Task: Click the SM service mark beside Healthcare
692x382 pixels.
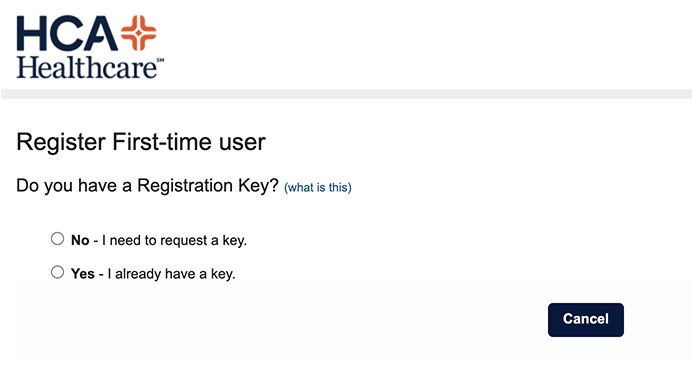Action: click(x=161, y=60)
